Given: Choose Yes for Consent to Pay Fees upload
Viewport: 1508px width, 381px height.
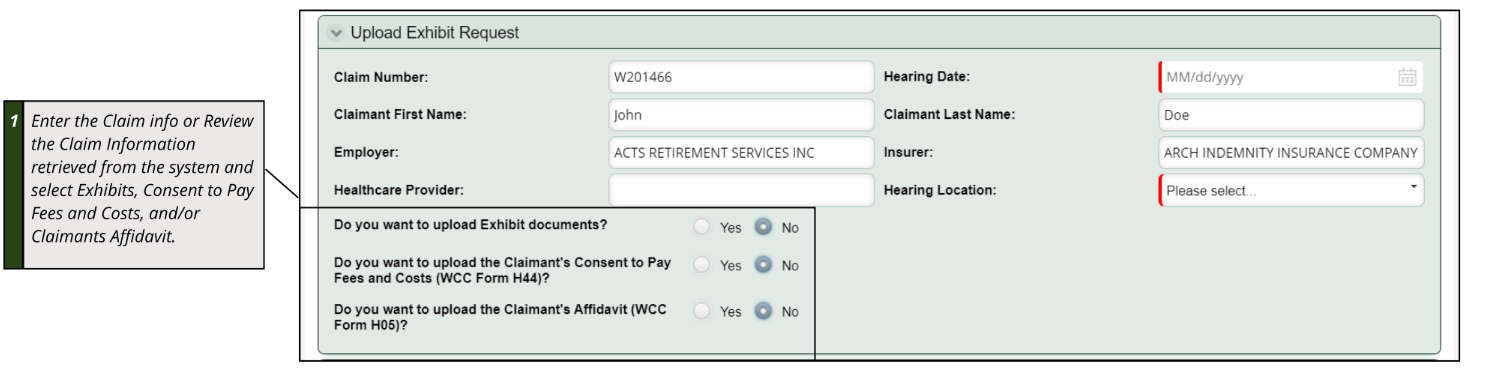Looking at the screenshot, I should (x=702, y=265).
